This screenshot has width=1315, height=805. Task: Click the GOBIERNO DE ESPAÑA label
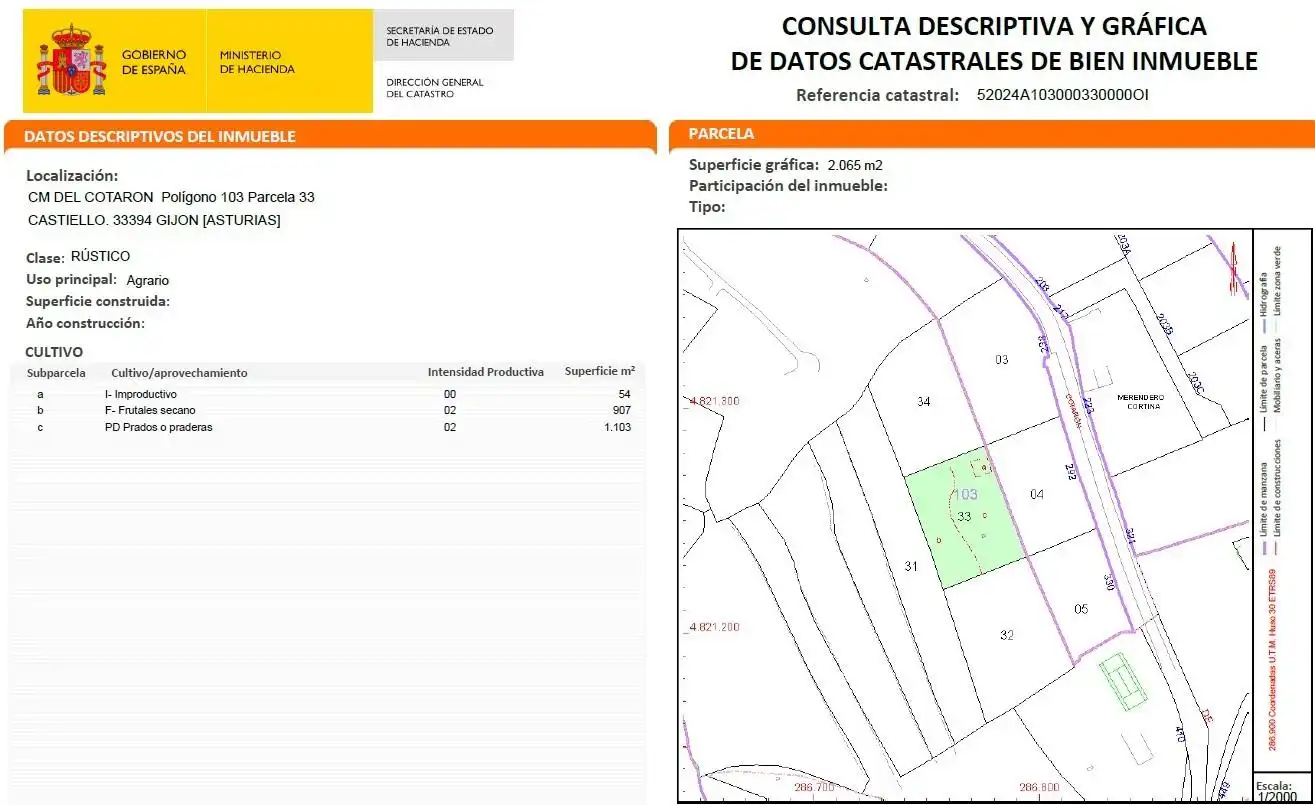[154, 62]
